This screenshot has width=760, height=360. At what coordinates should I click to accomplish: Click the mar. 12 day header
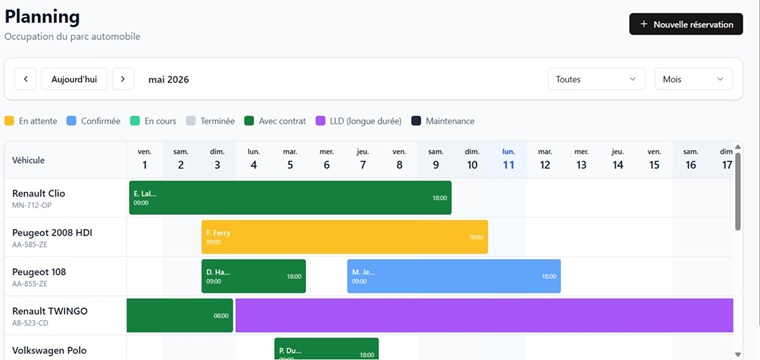click(x=545, y=159)
